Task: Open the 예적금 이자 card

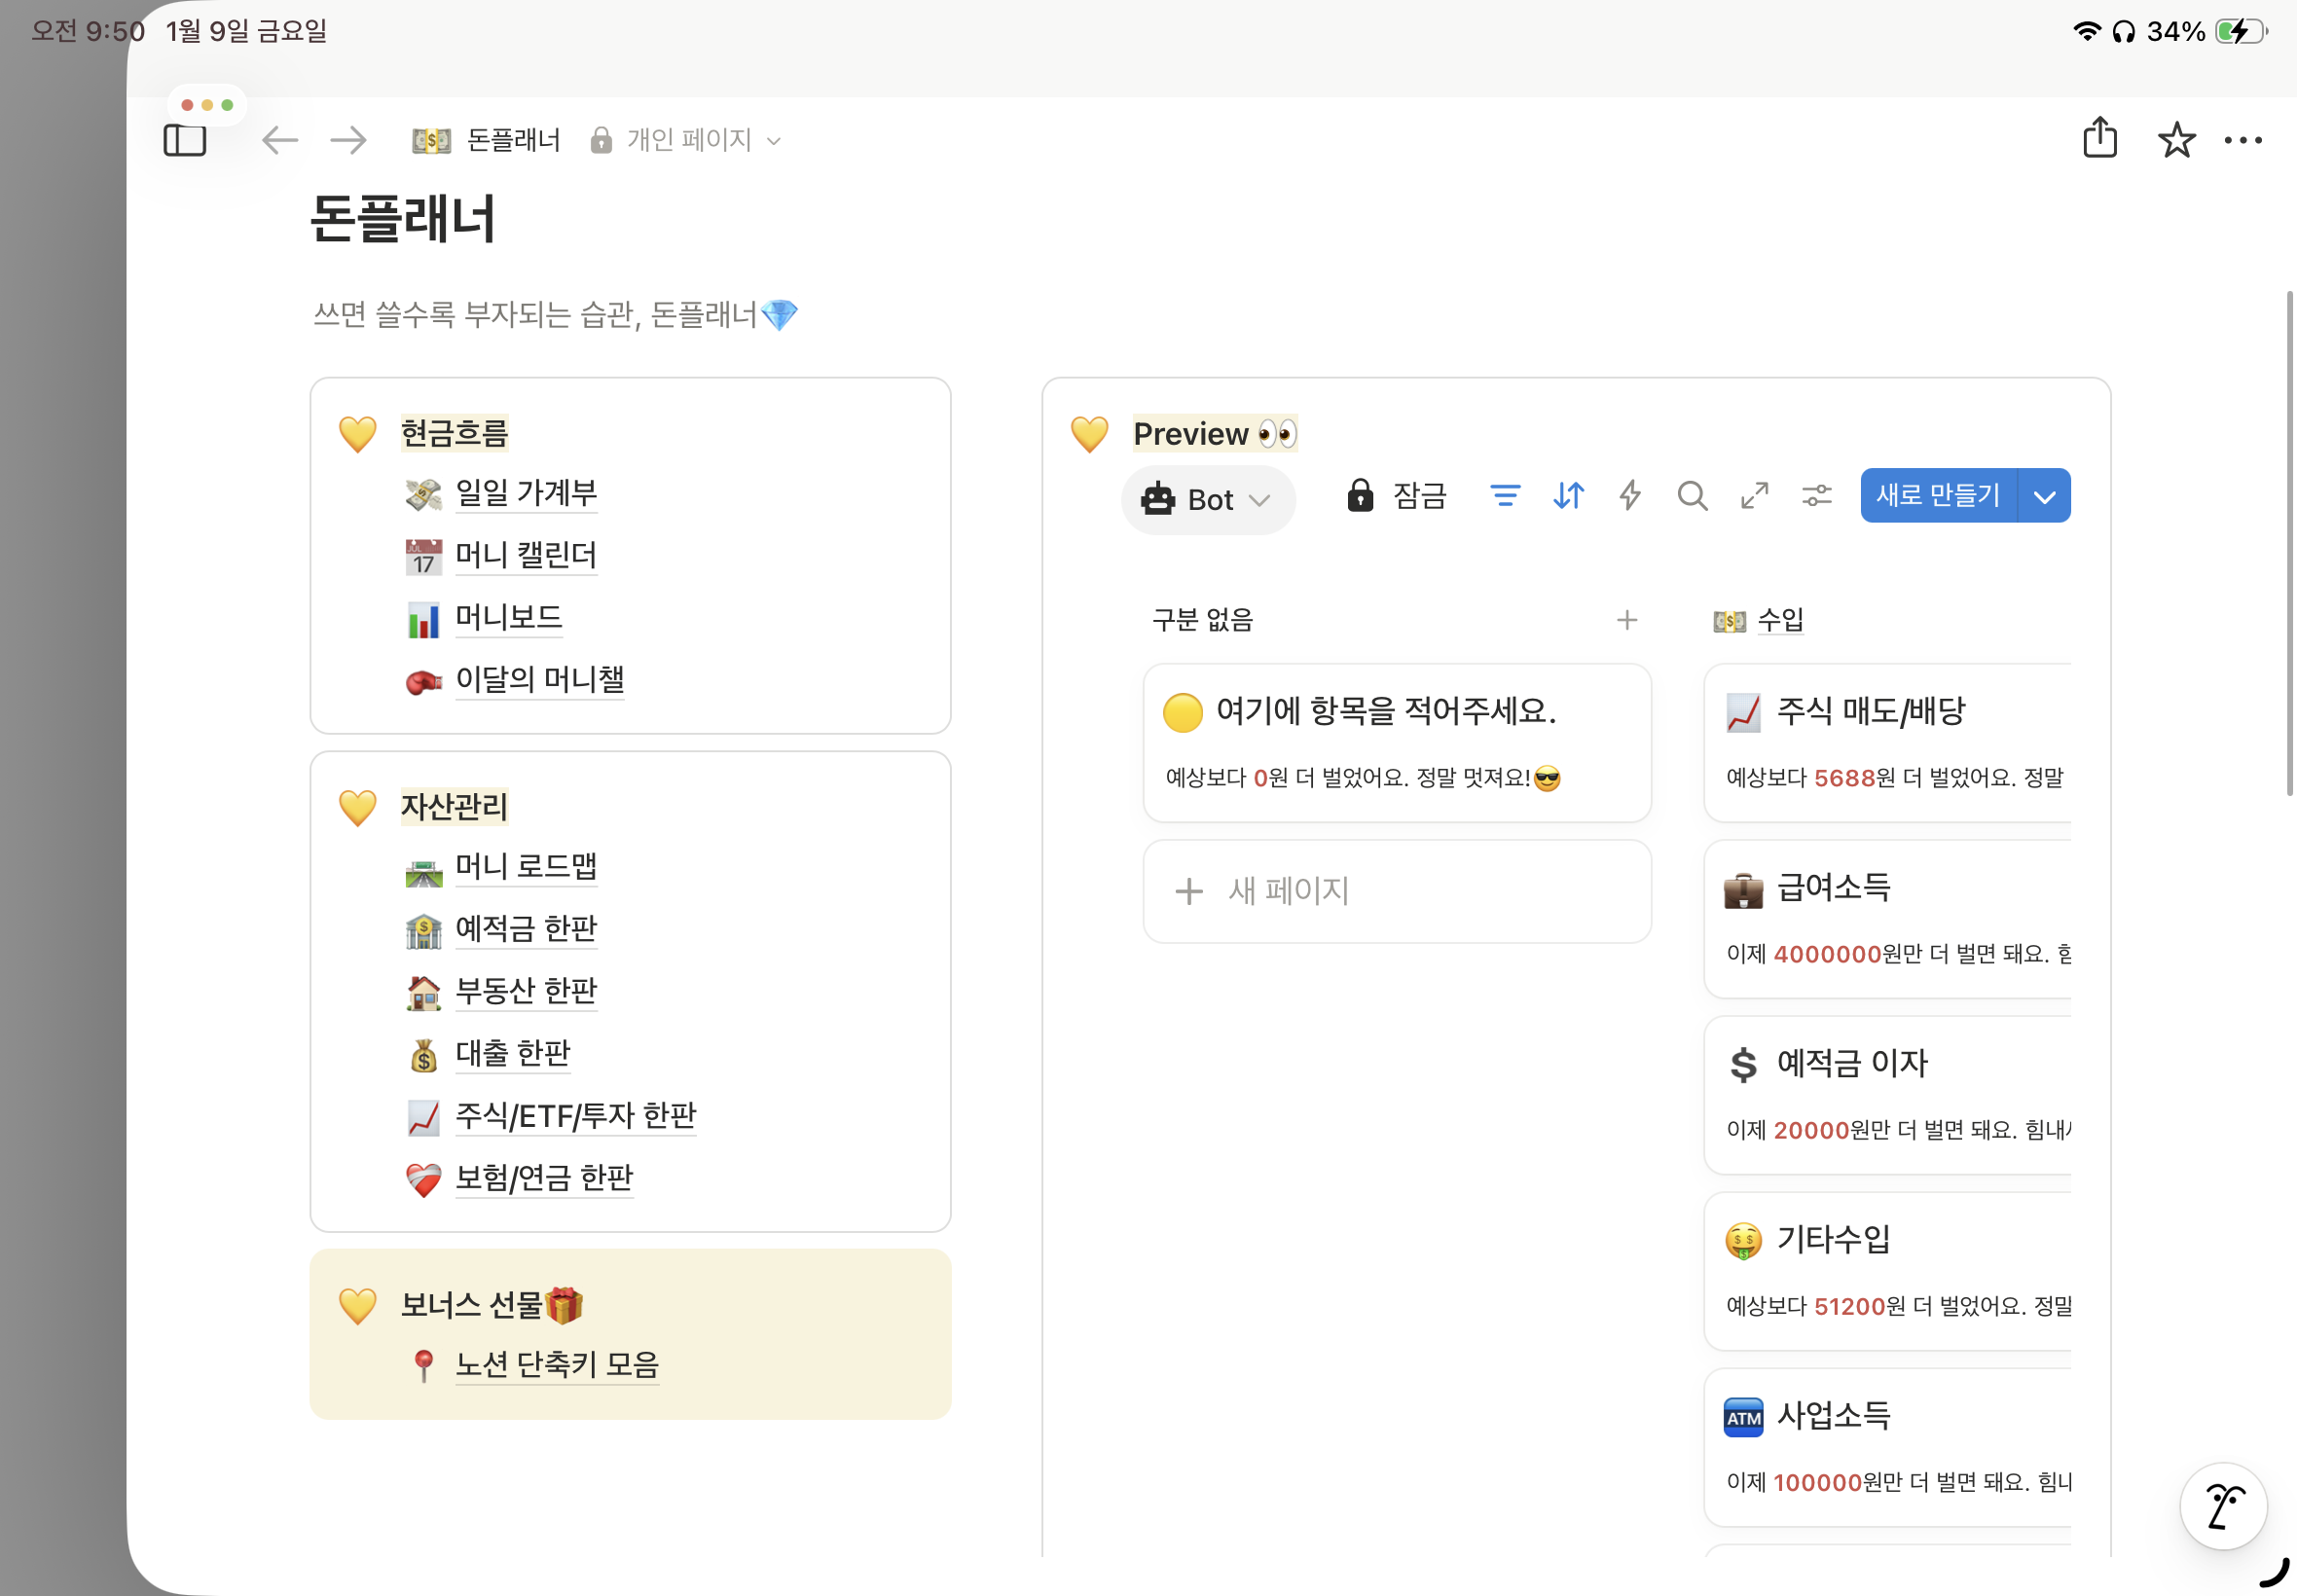Action: tap(1888, 1094)
